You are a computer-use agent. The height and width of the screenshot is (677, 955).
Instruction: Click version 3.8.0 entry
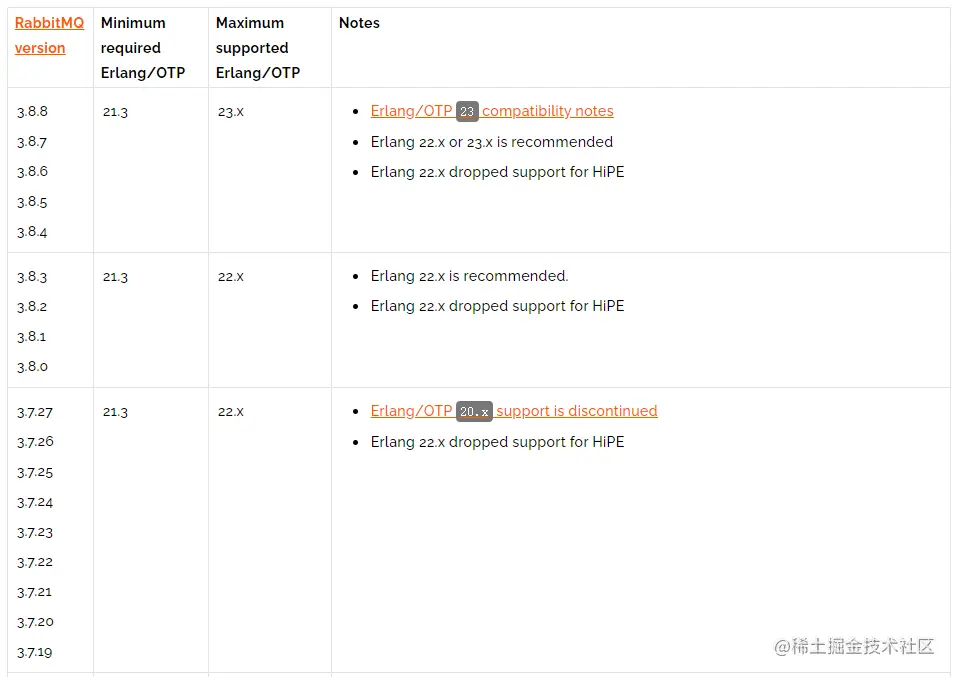click(x=32, y=367)
